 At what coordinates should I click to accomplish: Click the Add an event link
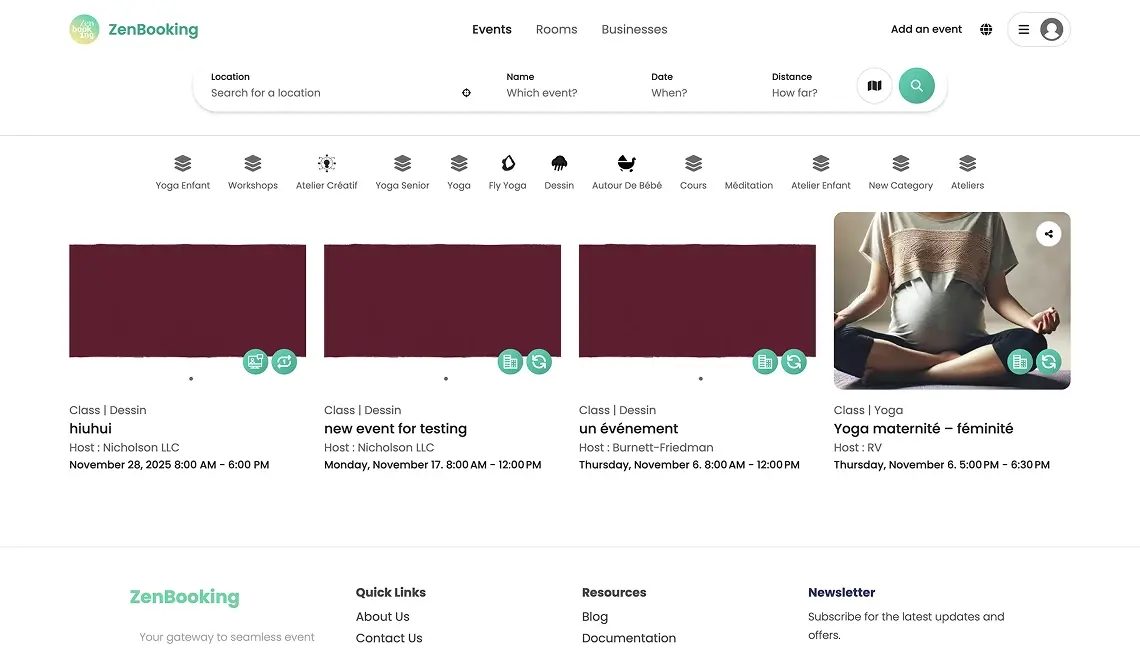[x=926, y=30]
